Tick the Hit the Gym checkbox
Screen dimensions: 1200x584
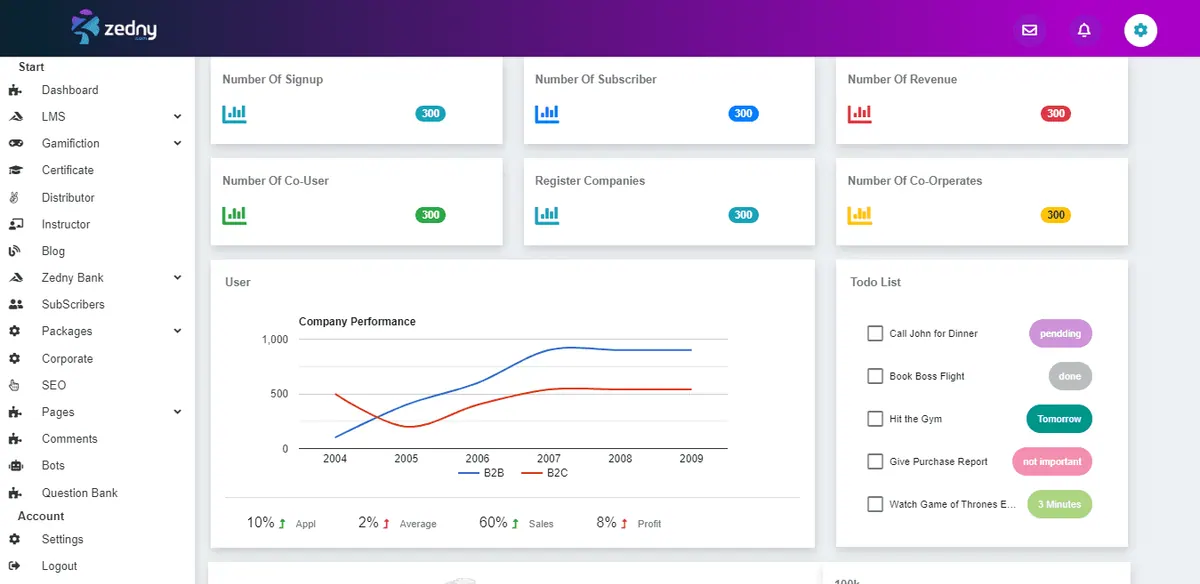[875, 419]
